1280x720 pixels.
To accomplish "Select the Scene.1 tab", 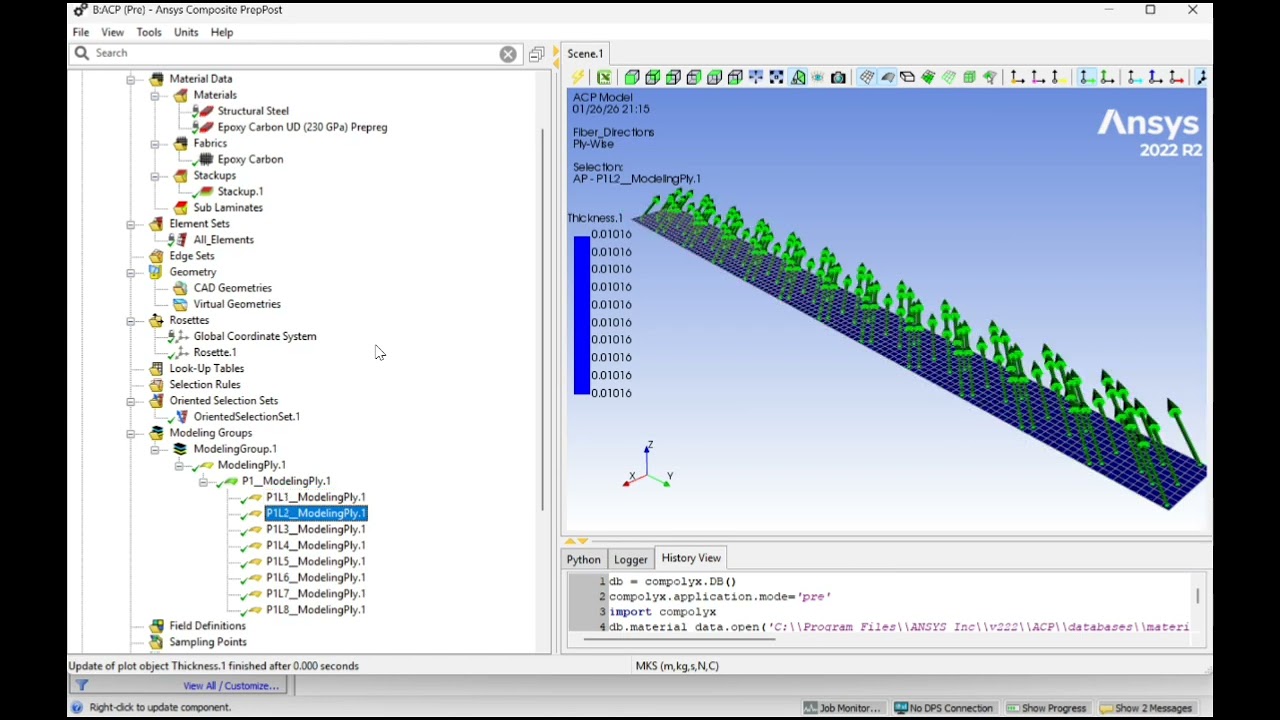I will [586, 53].
